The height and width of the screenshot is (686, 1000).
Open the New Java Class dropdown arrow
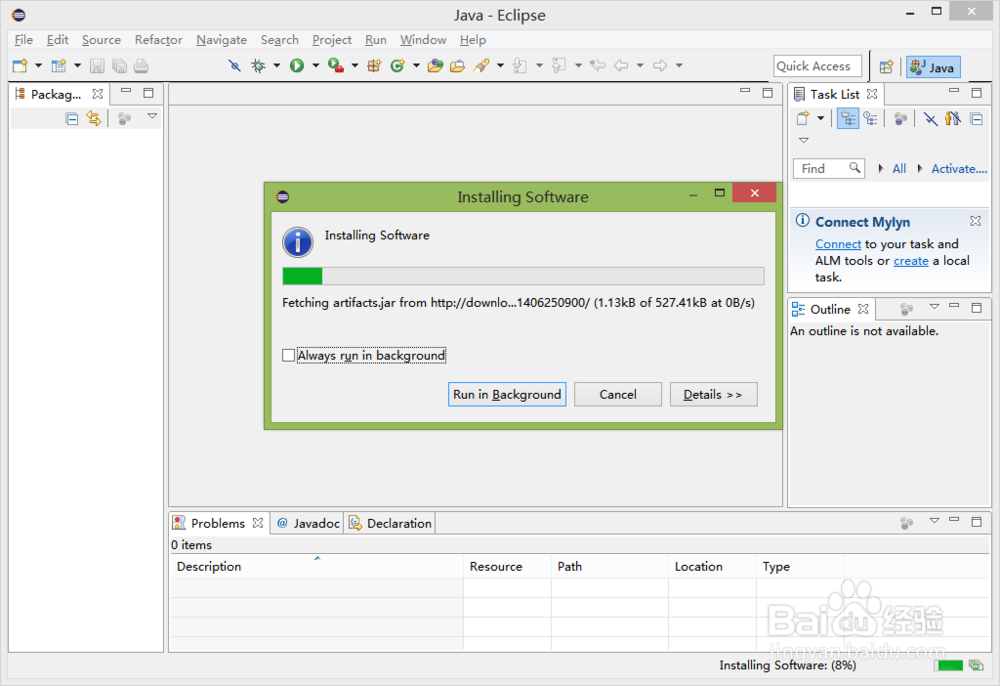click(x=416, y=66)
